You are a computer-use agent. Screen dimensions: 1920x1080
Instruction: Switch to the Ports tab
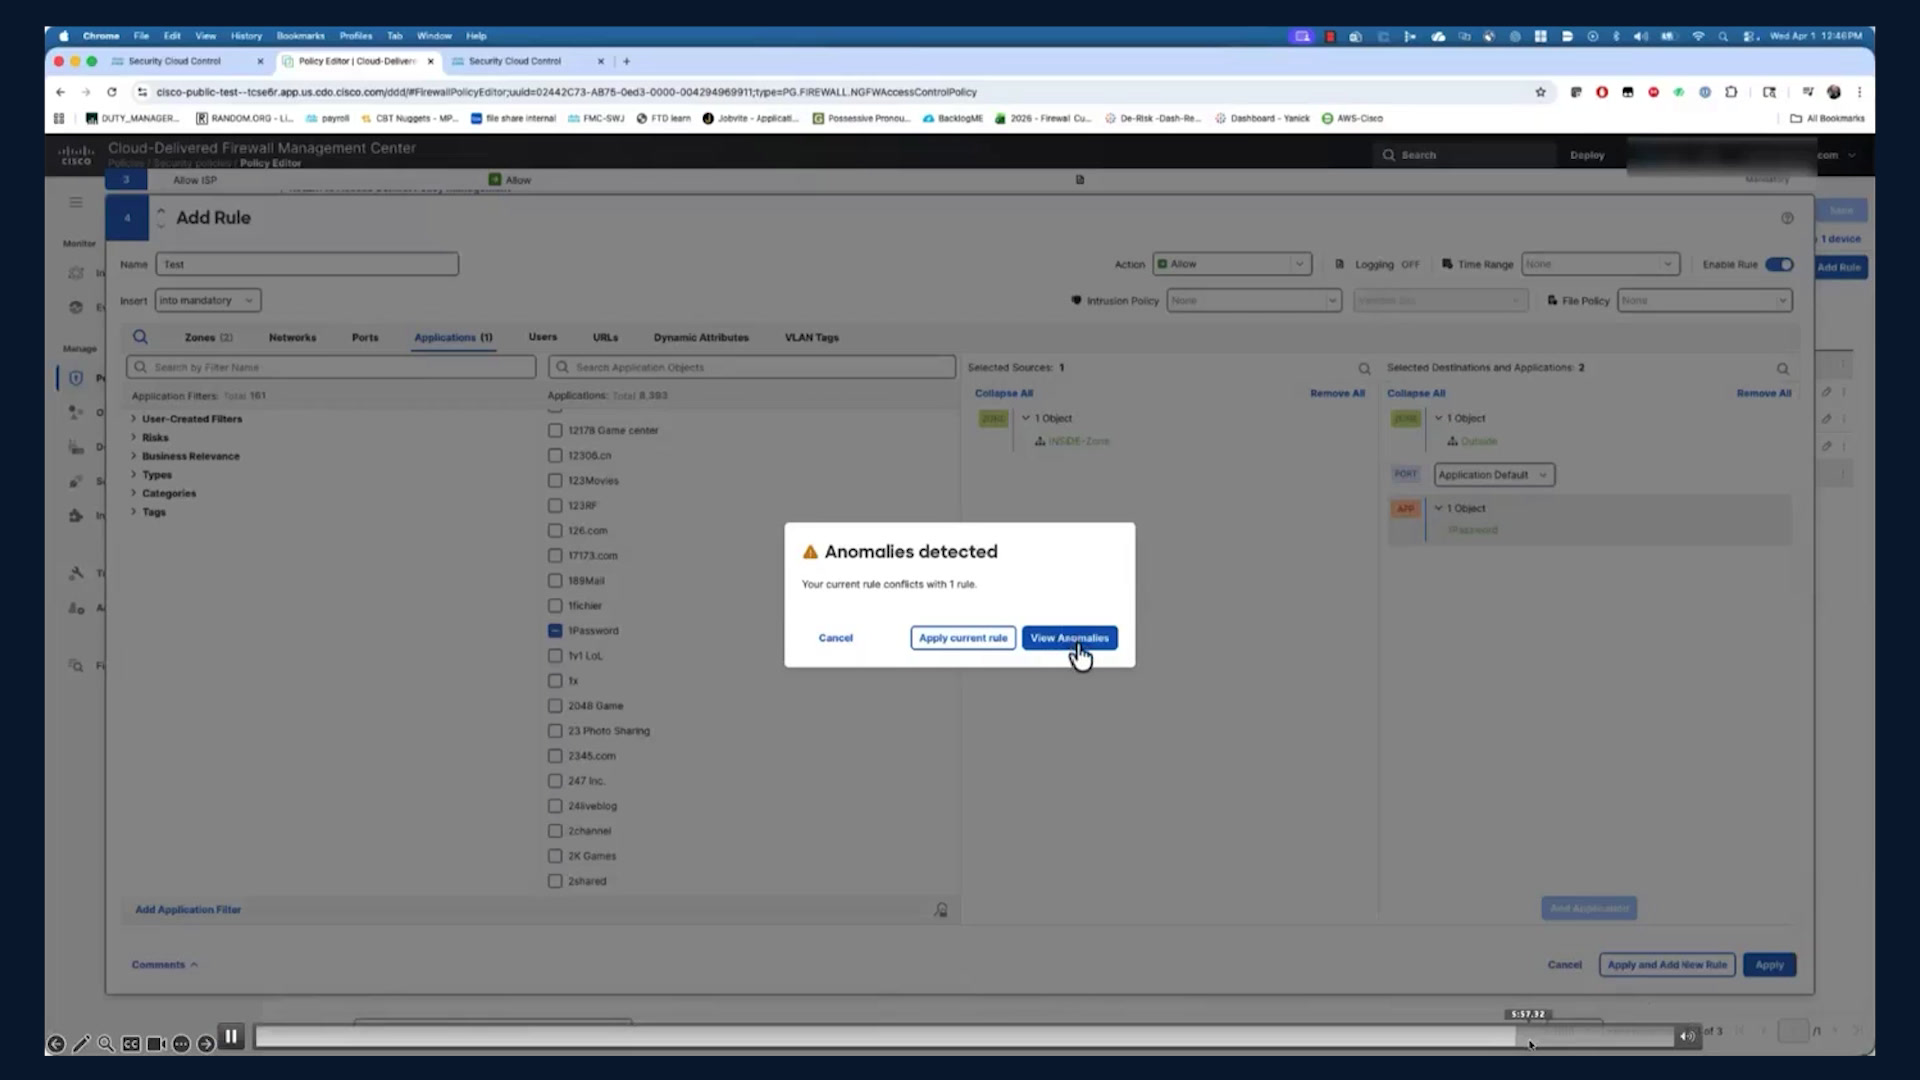365,338
